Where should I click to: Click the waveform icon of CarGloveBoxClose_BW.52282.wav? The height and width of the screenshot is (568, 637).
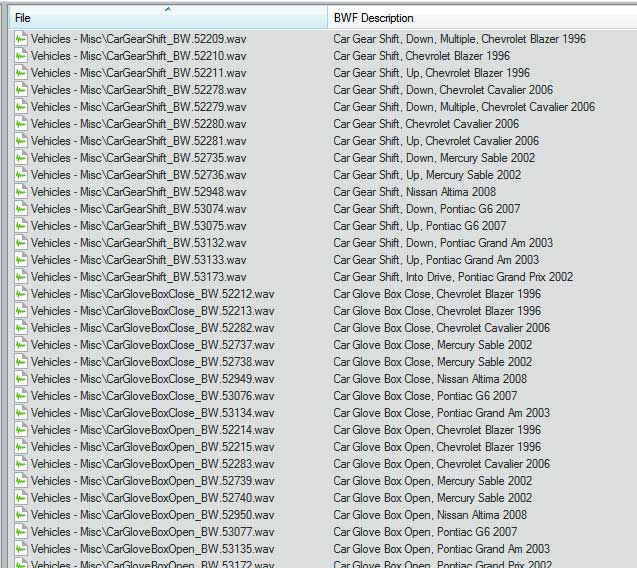21,328
